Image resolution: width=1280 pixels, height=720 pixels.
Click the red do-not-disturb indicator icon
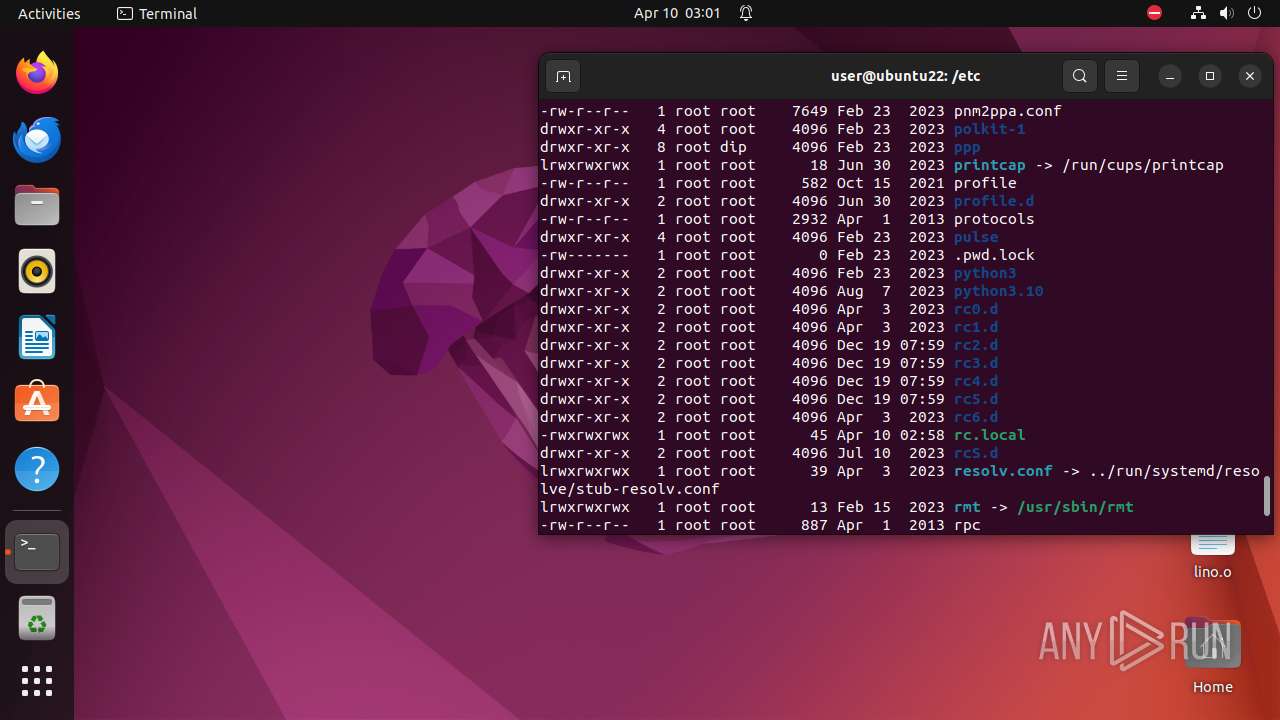[1155, 13]
